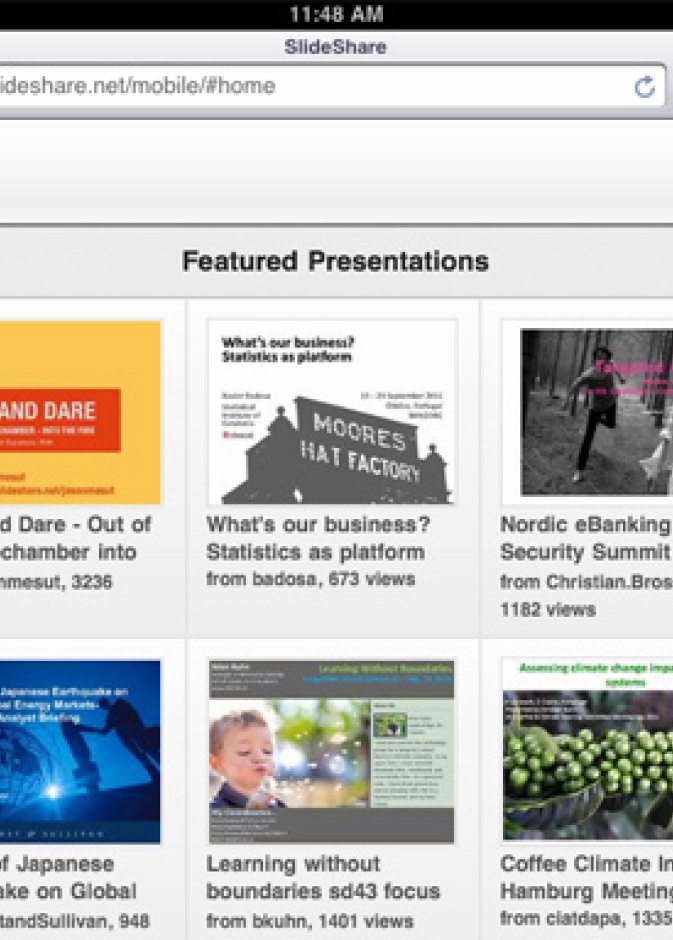Click 'nmesut, 3236' author text

coord(56,582)
